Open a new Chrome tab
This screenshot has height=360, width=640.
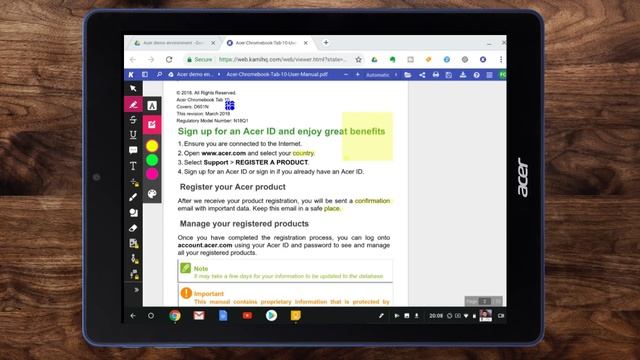pos(326,42)
